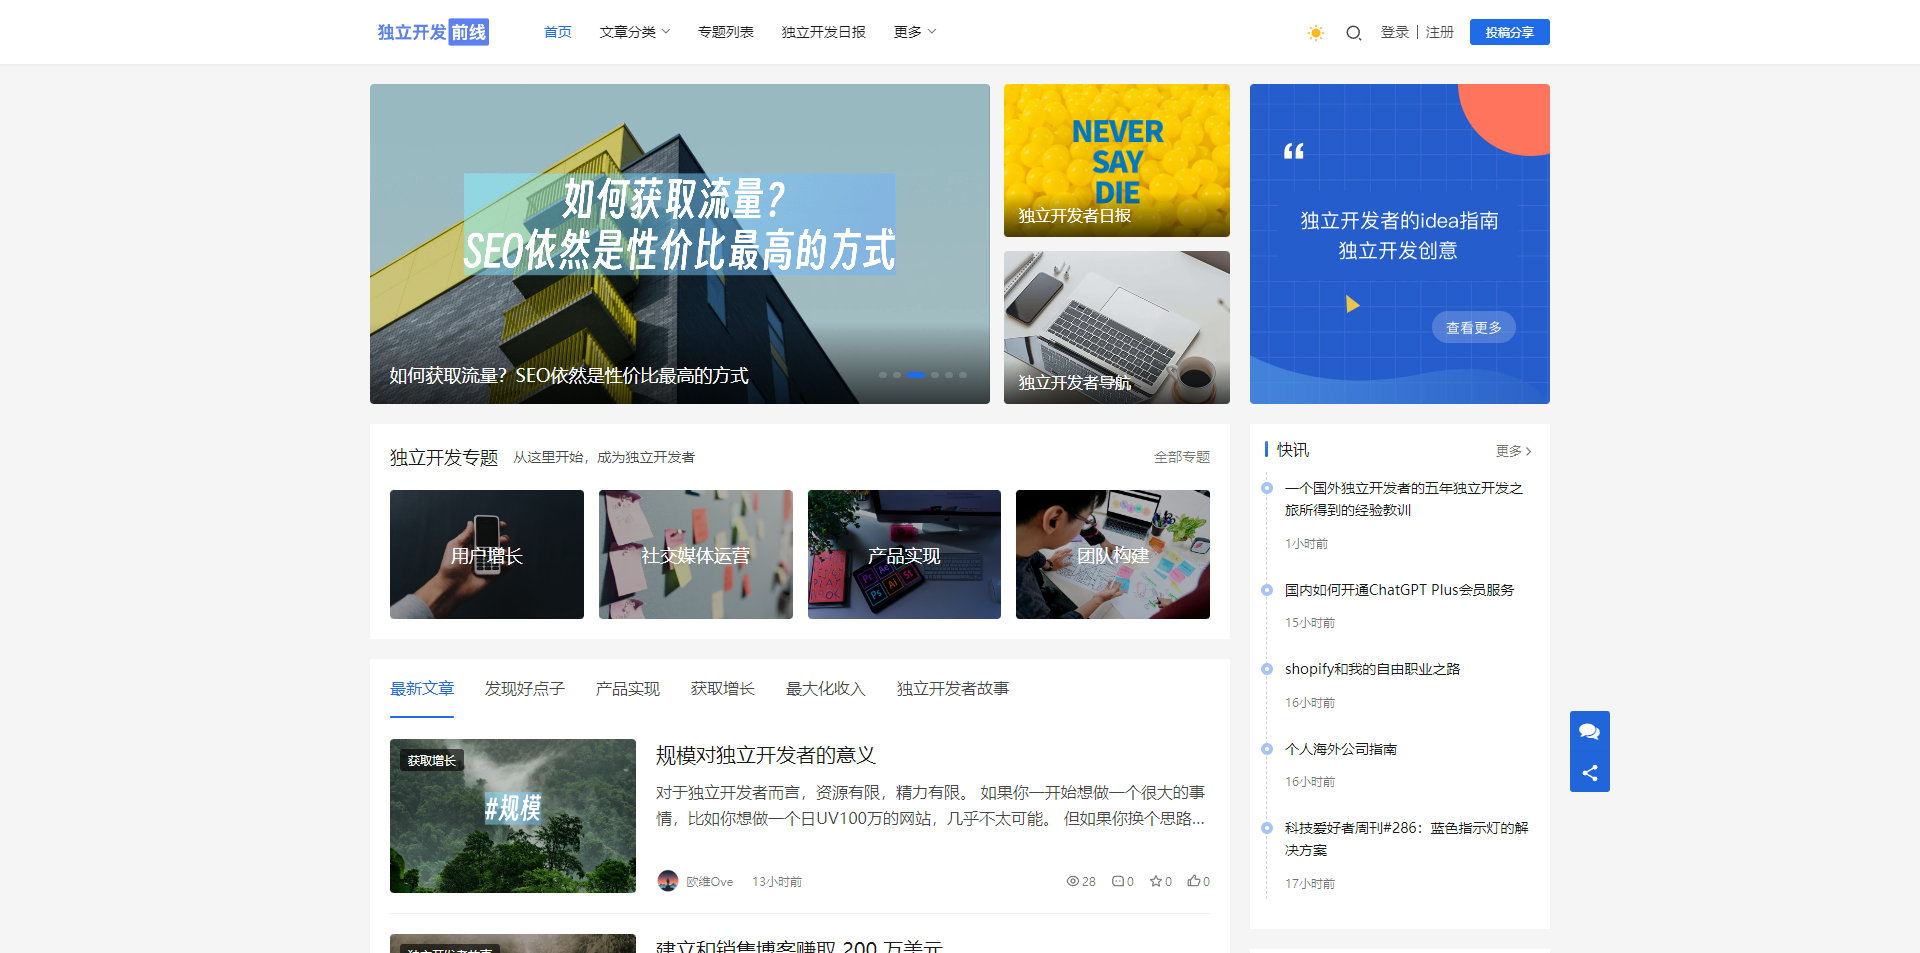This screenshot has height=953, width=1920.
Task: Expand the 更多 navigation dropdown
Action: click(x=914, y=32)
